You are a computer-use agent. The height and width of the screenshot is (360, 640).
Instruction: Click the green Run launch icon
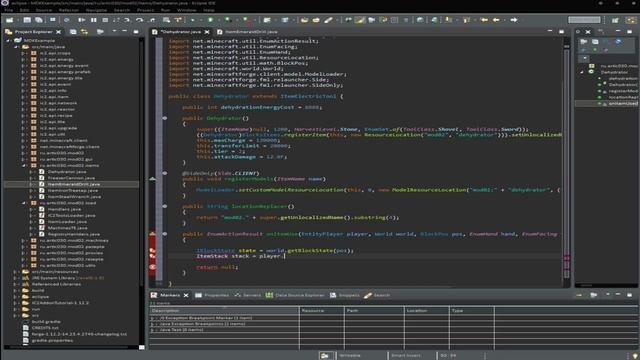(x=211, y=20)
